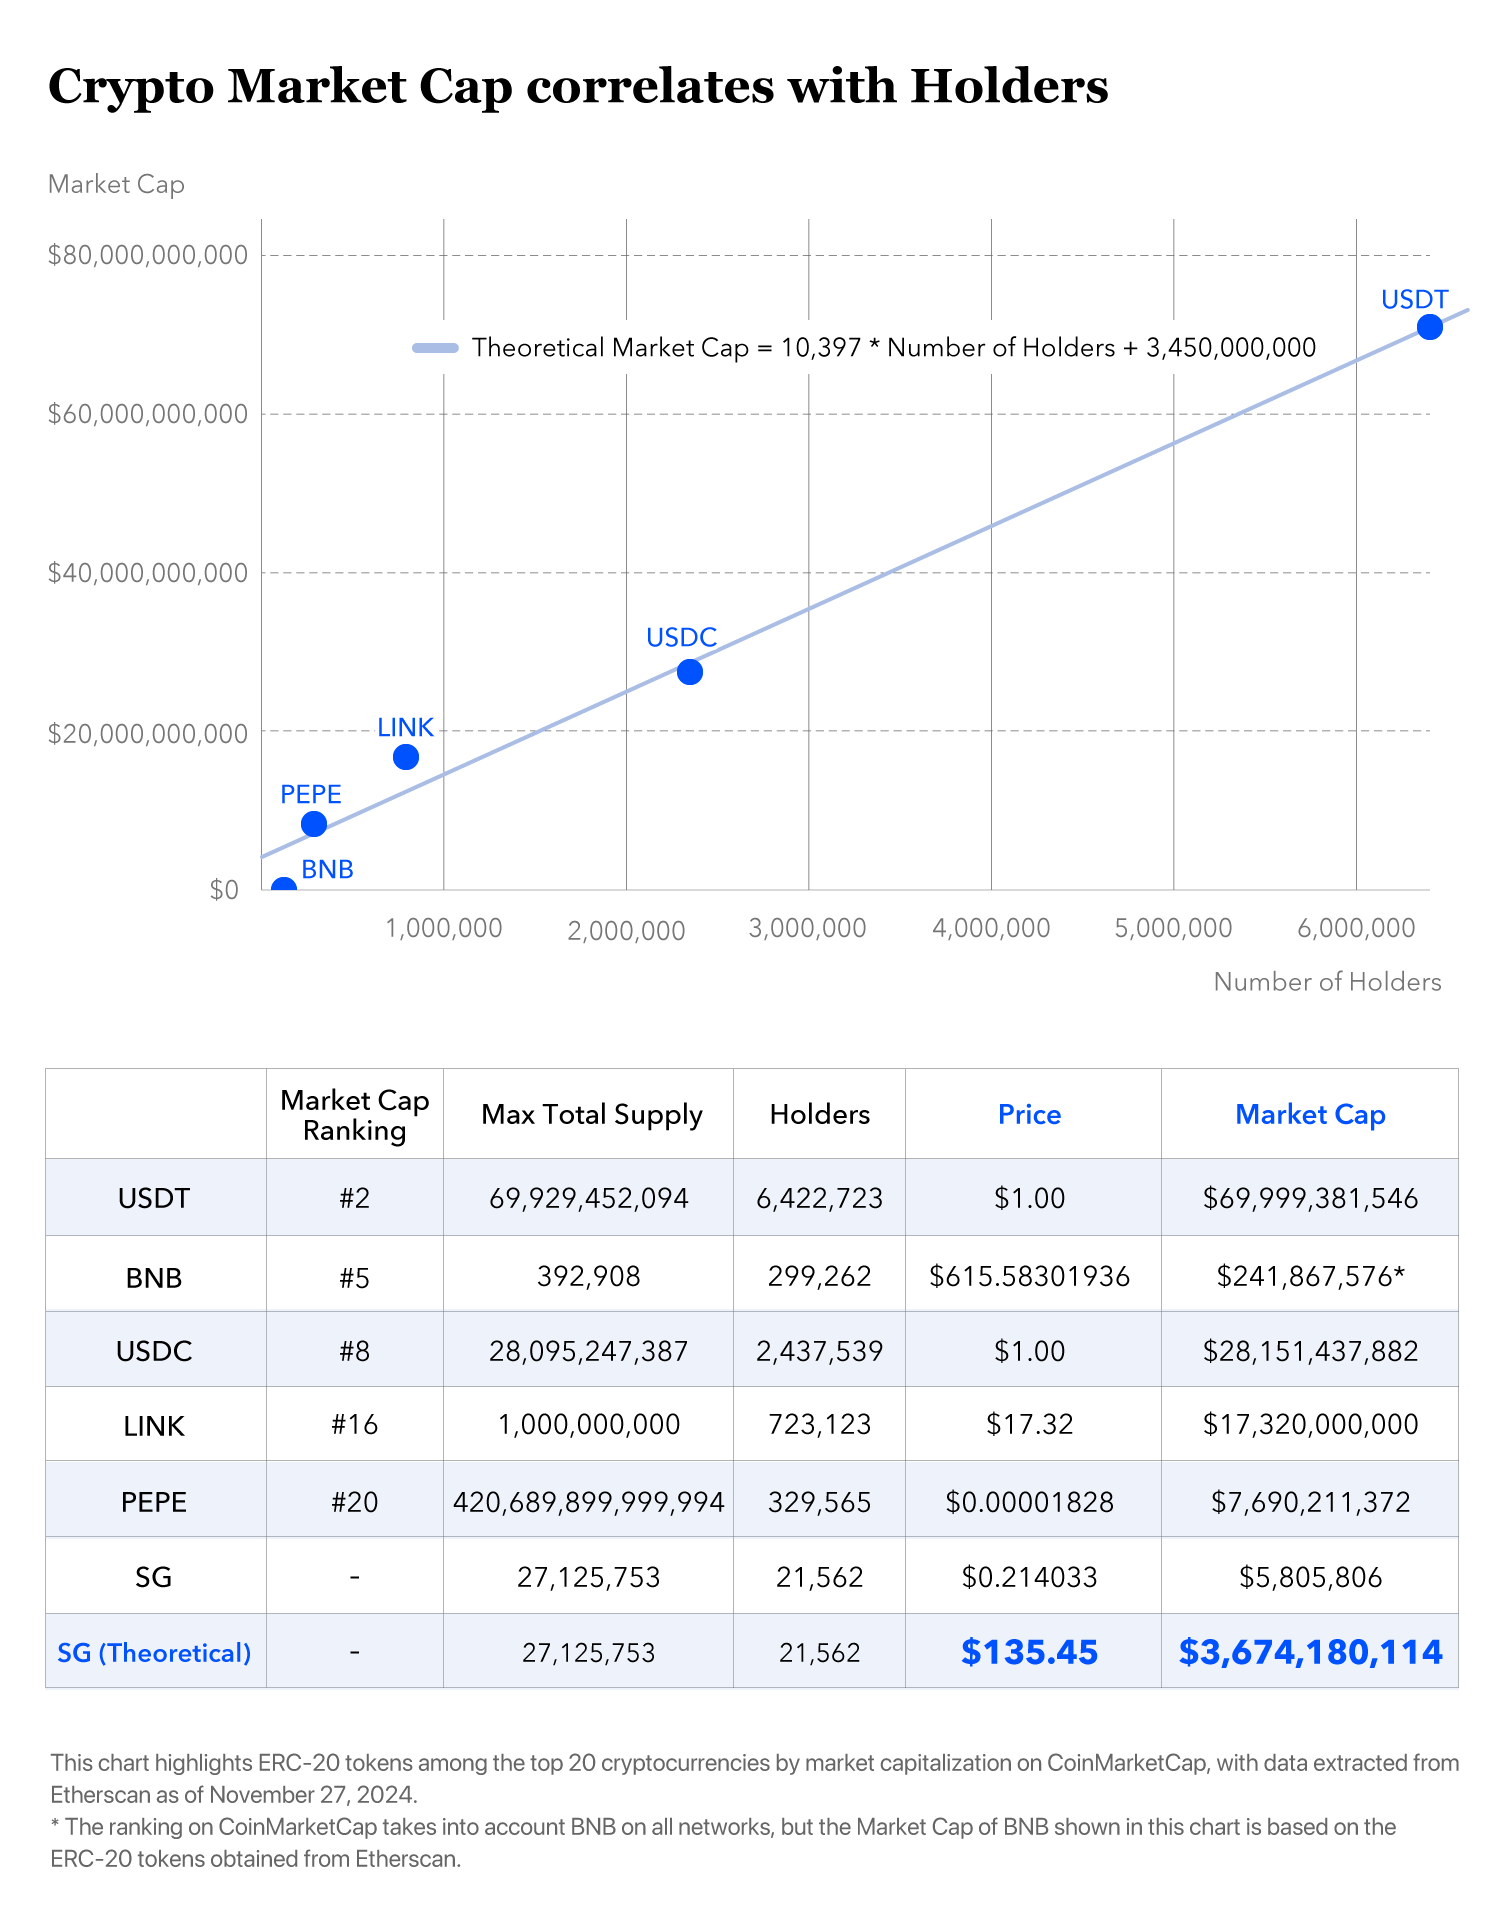This screenshot has height=1925, width=1504.
Task: Click holders value '723,123'
Action: [820, 1425]
